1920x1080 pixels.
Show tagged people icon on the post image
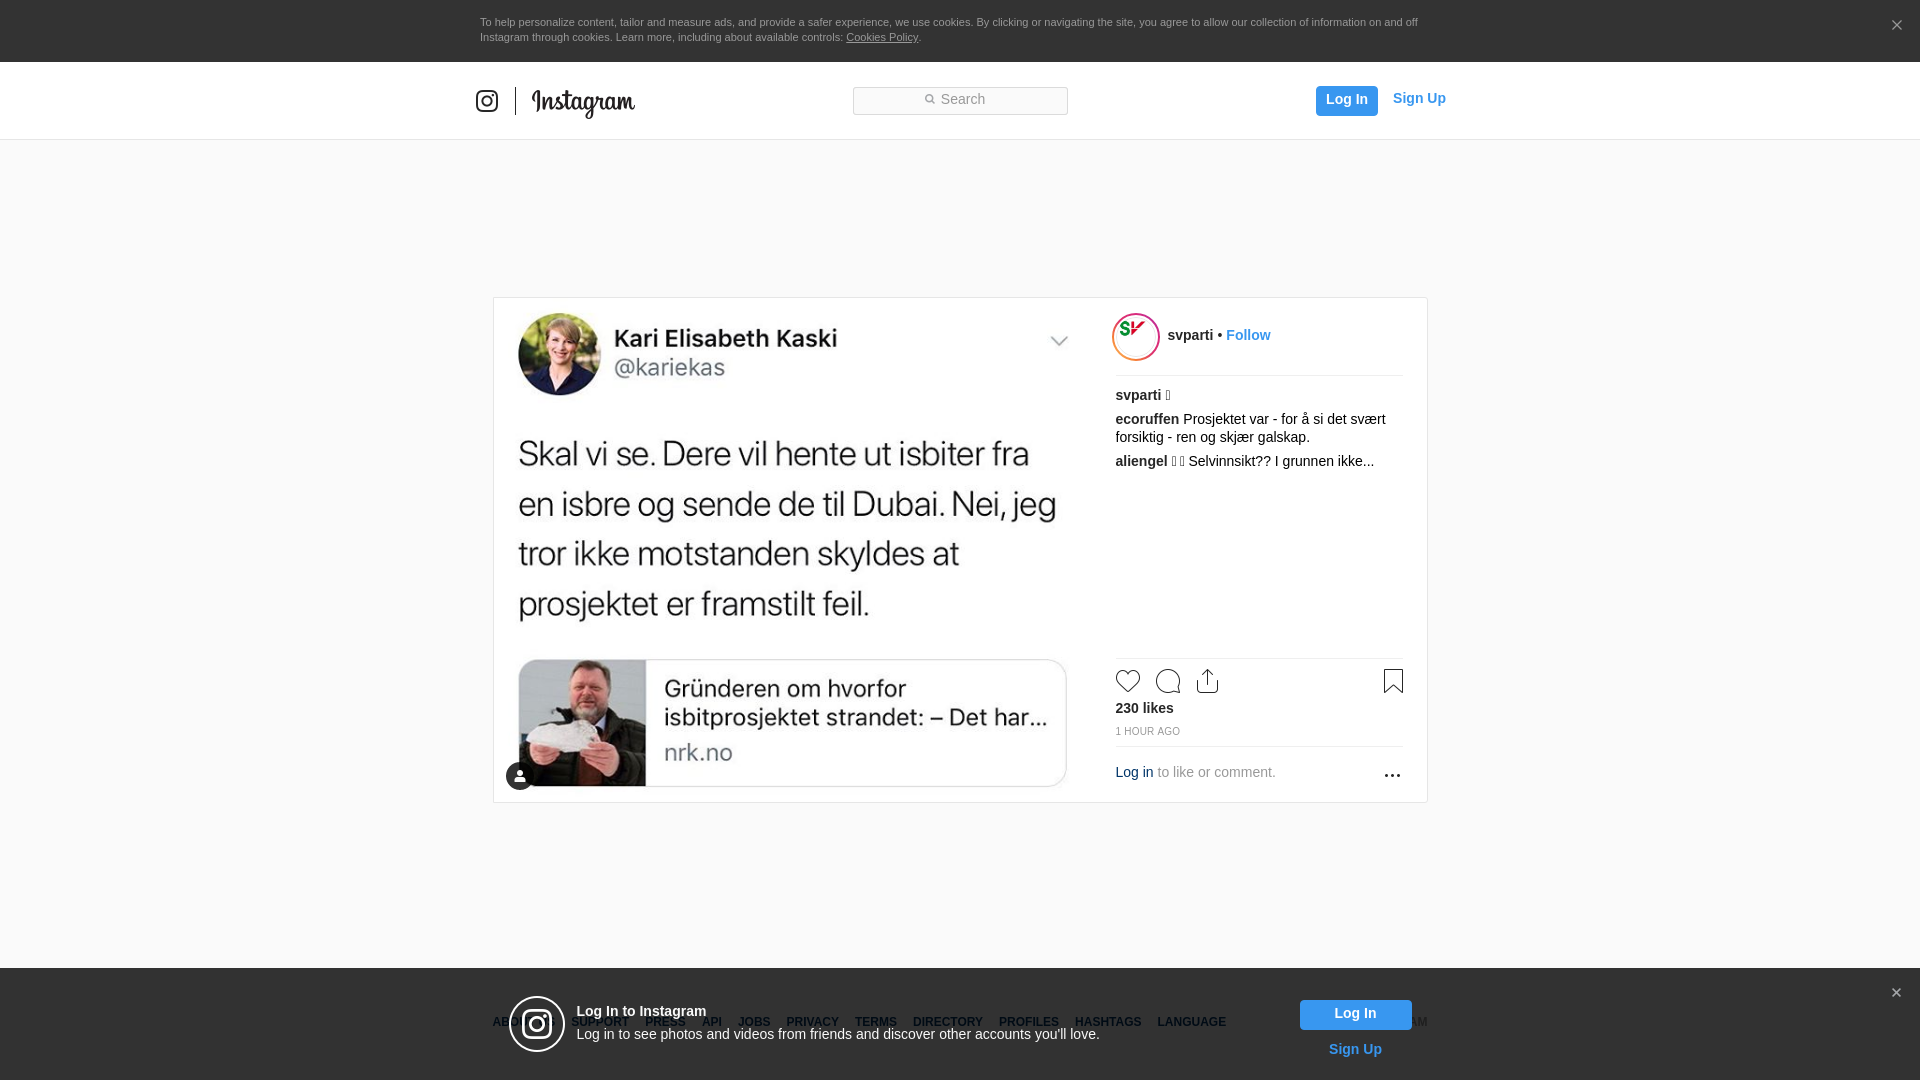520,776
